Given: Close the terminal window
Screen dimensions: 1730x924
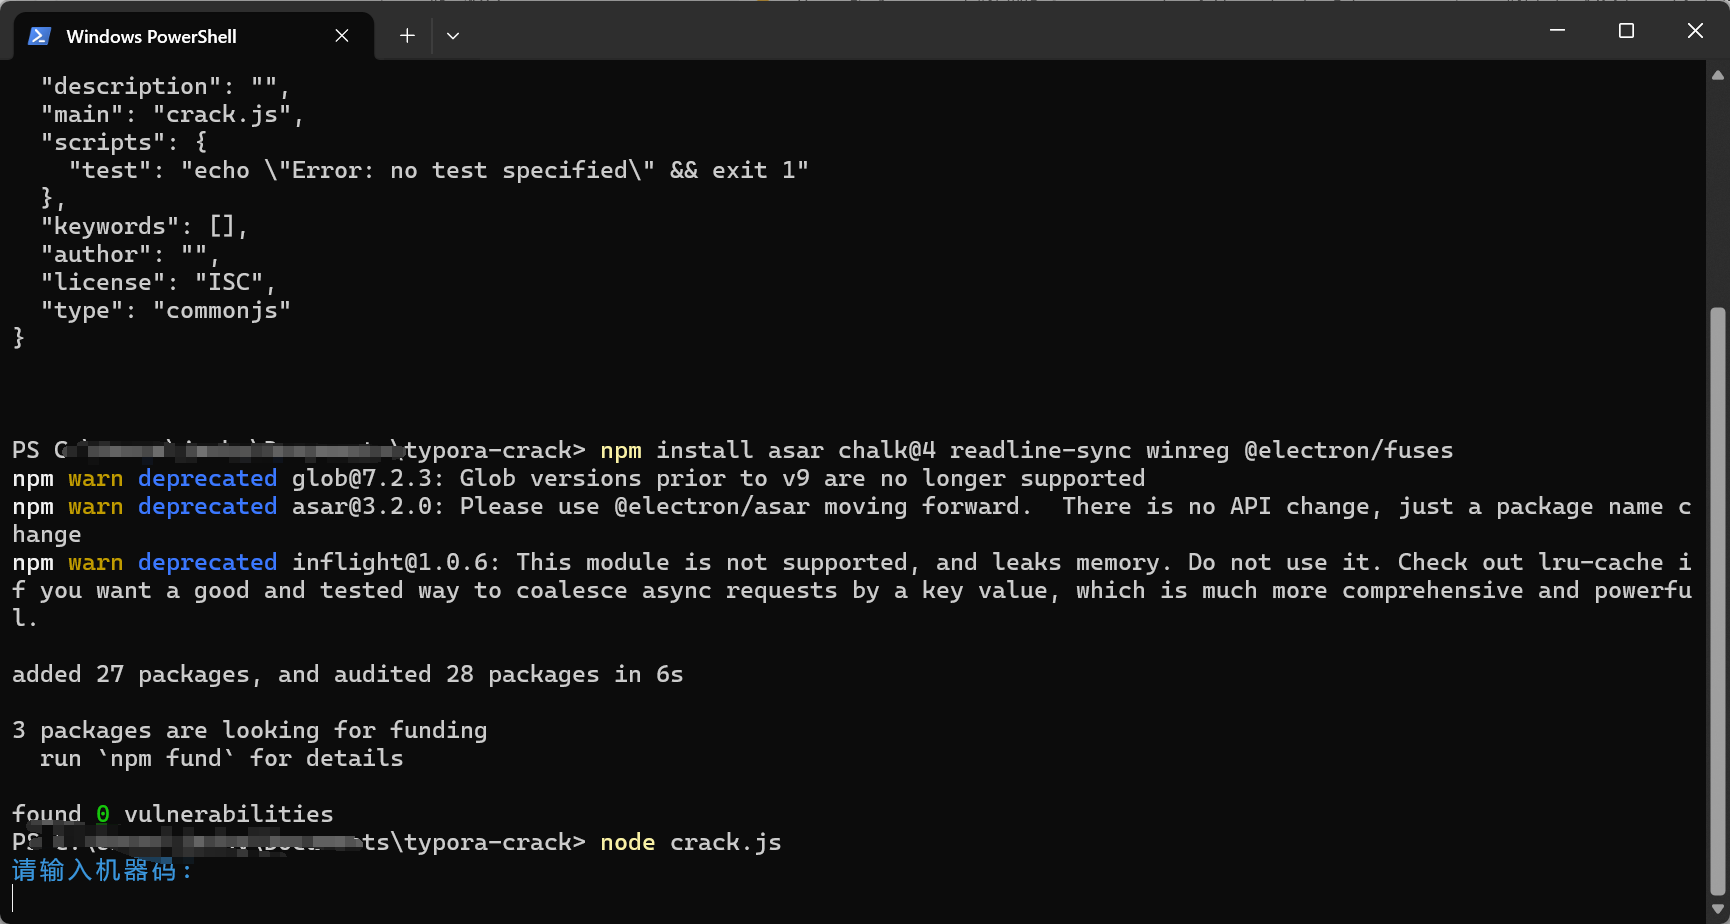Looking at the screenshot, I should 1695,31.
